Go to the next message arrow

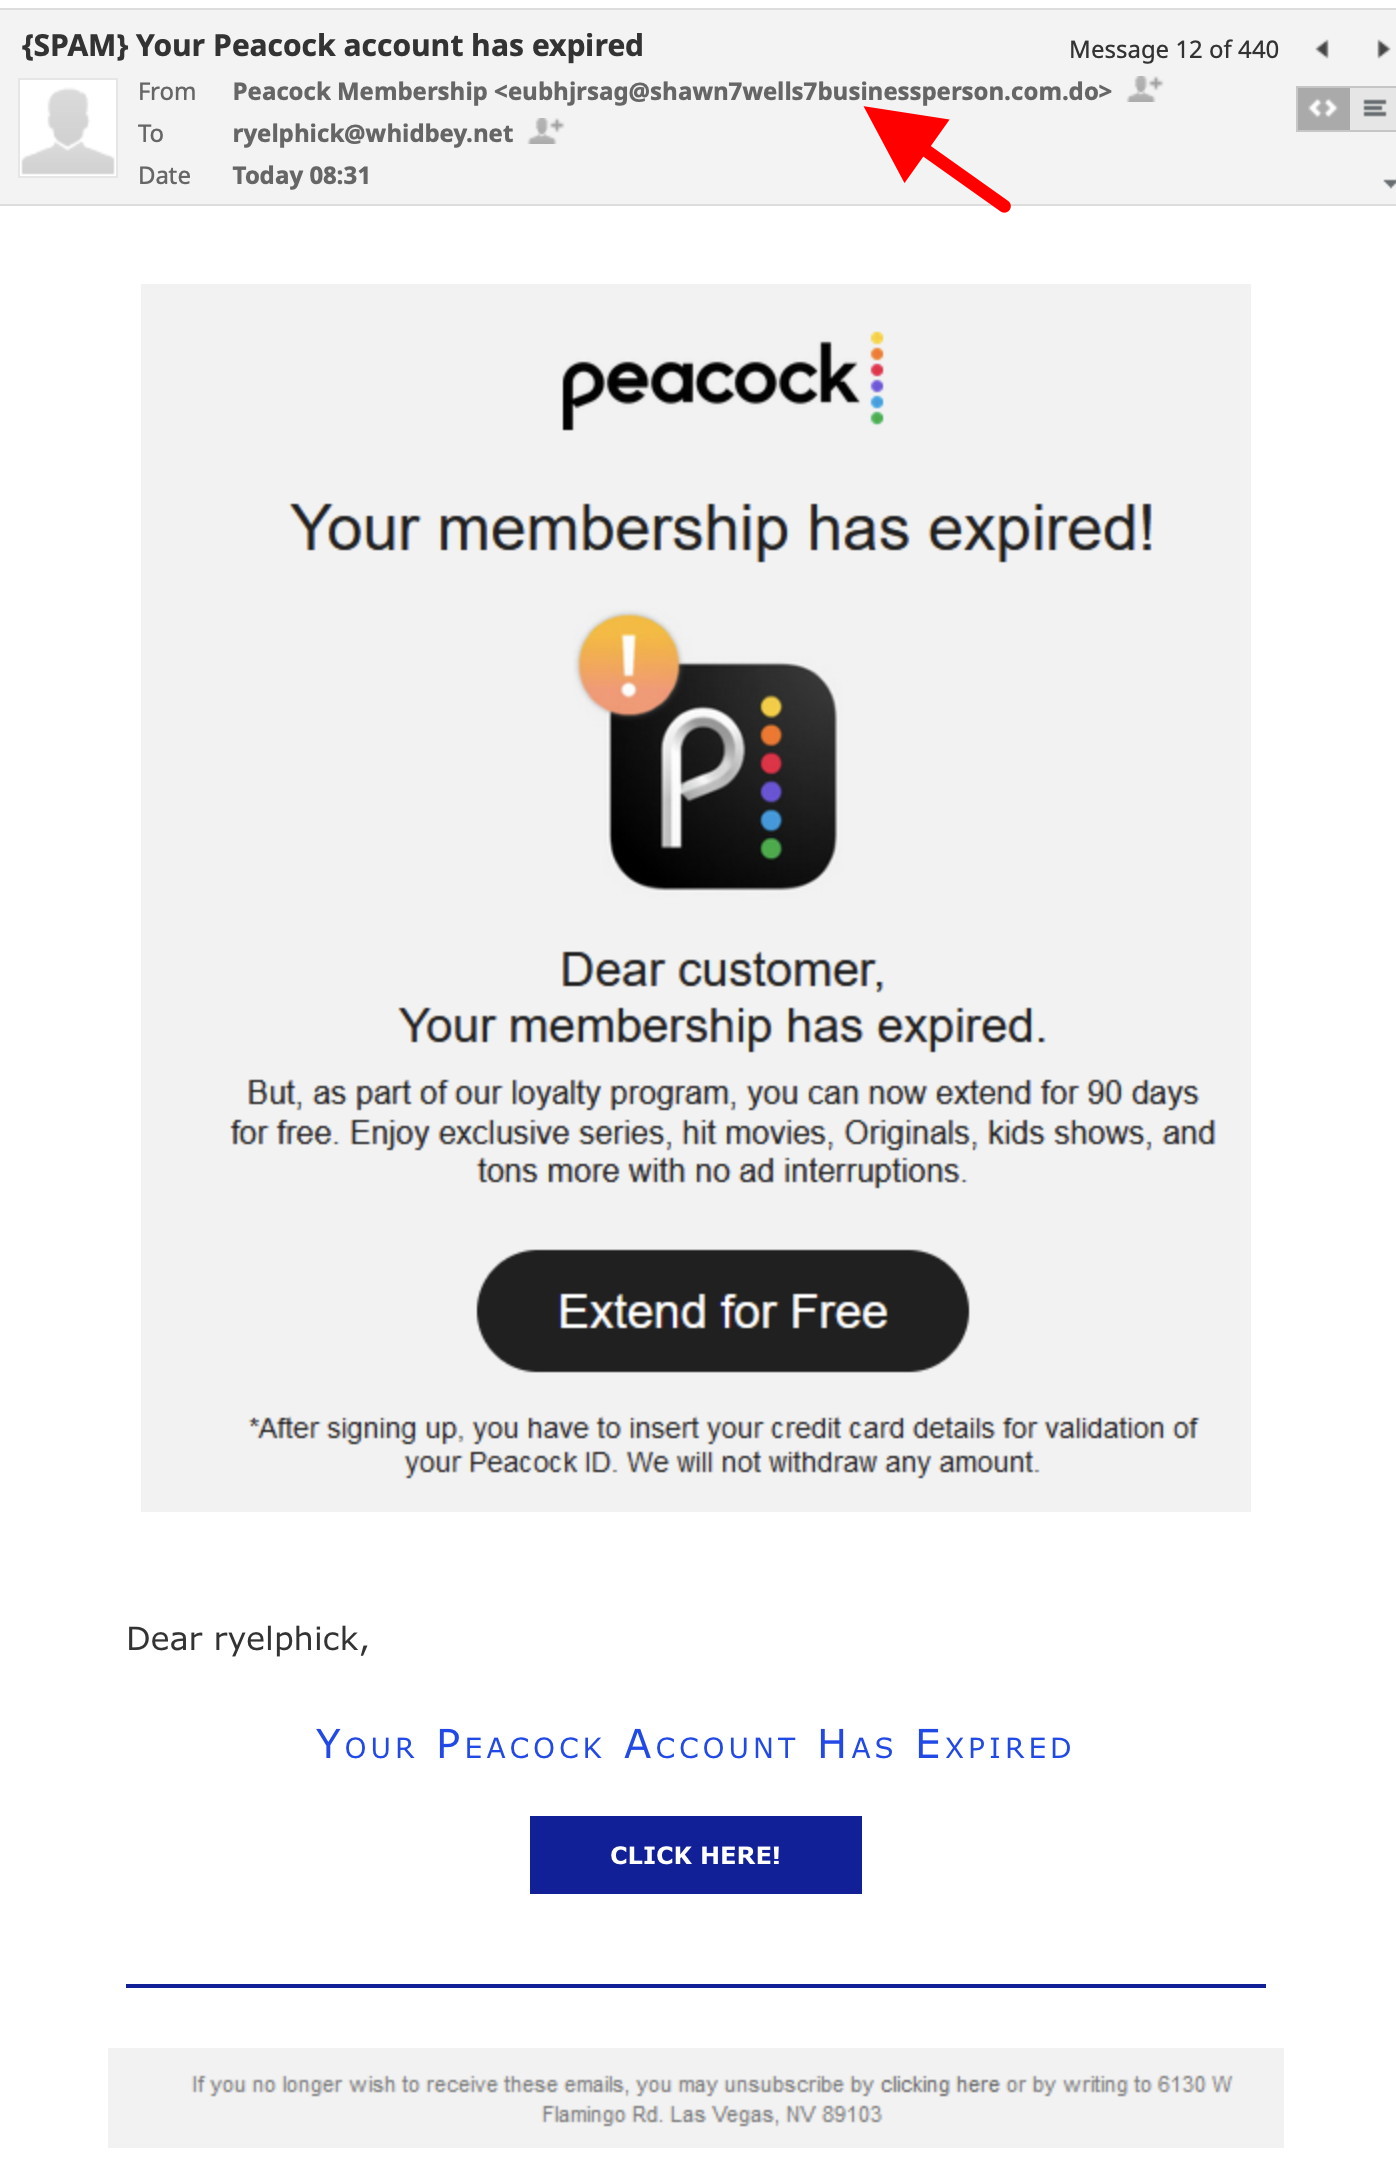pos(1383,49)
